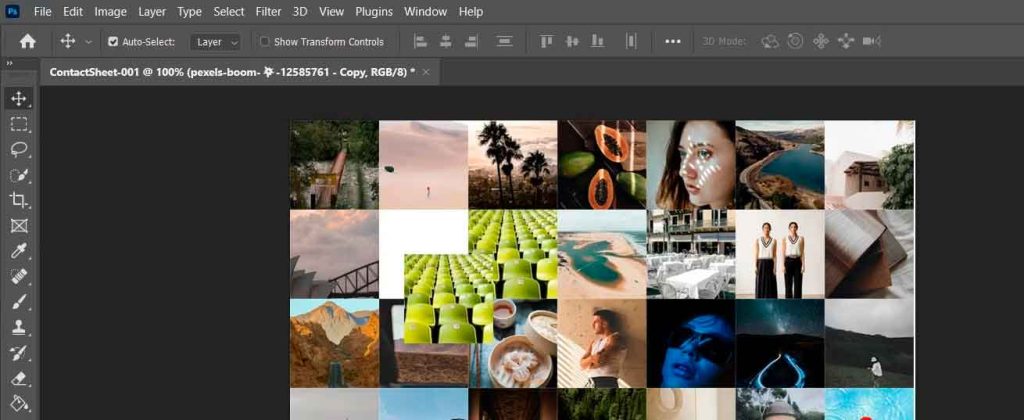The height and width of the screenshot is (420, 1024).
Task: Open the Layer menu
Action: click(152, 12)
